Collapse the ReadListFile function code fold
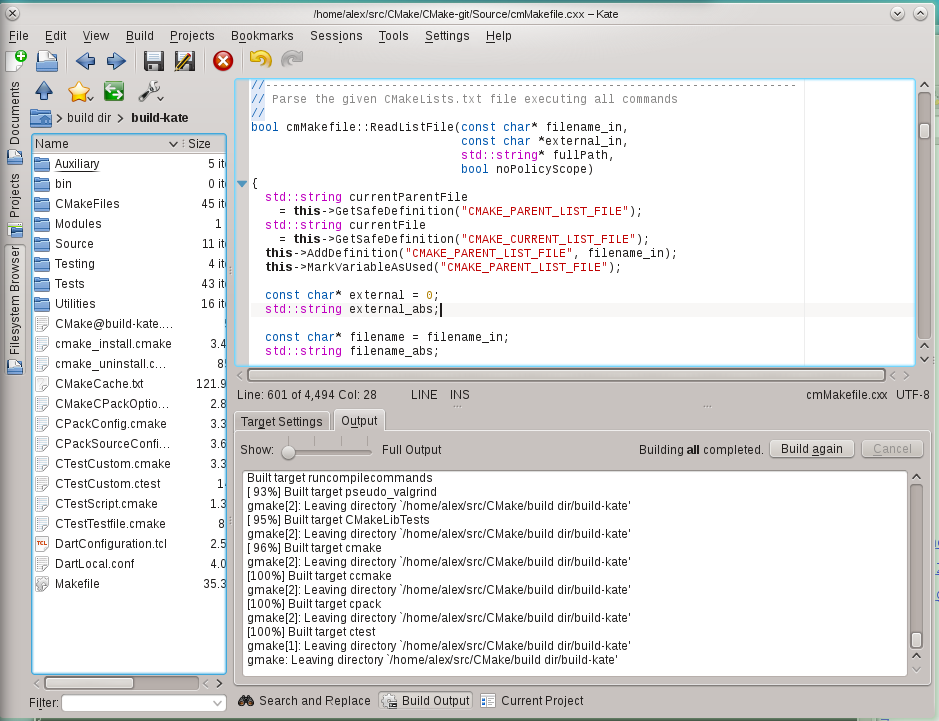939x721 pixels. (x=241, y=183)
